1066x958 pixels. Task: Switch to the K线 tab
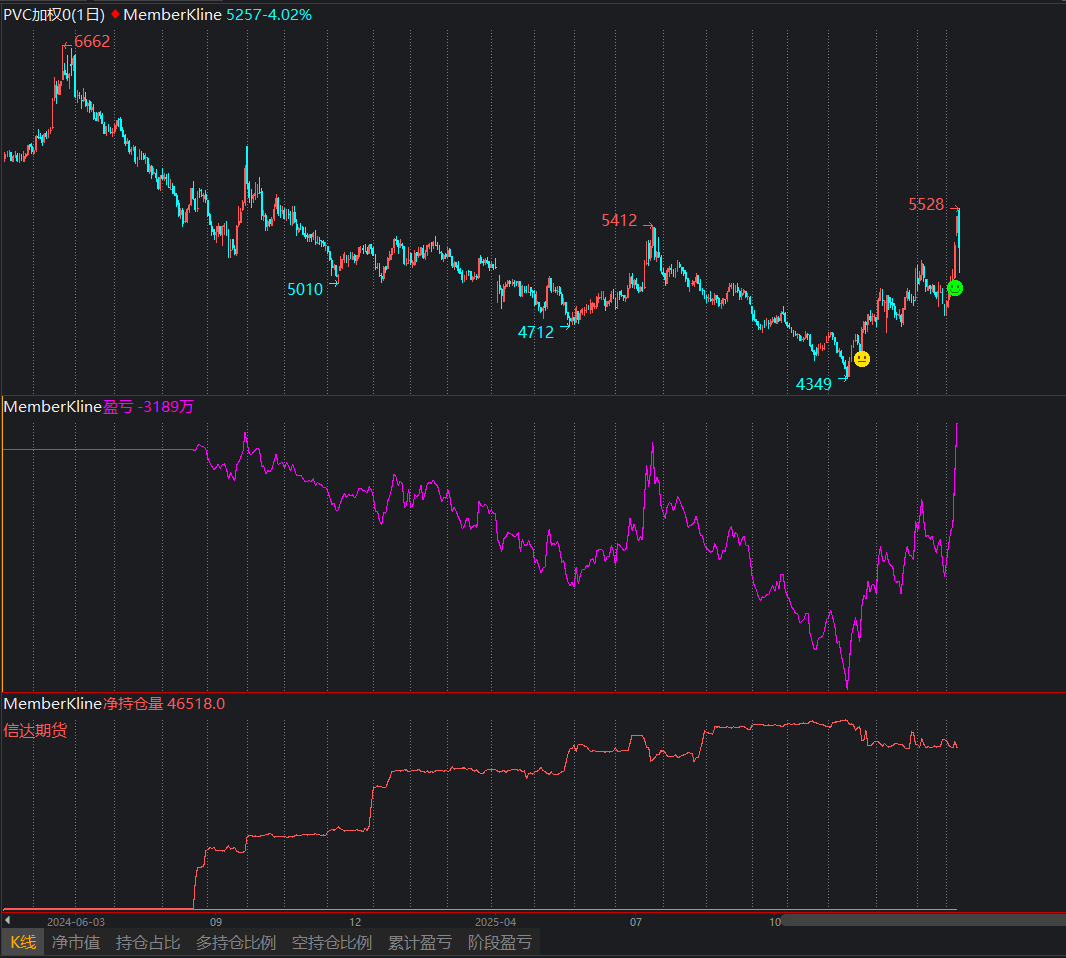tap(23, 942)
